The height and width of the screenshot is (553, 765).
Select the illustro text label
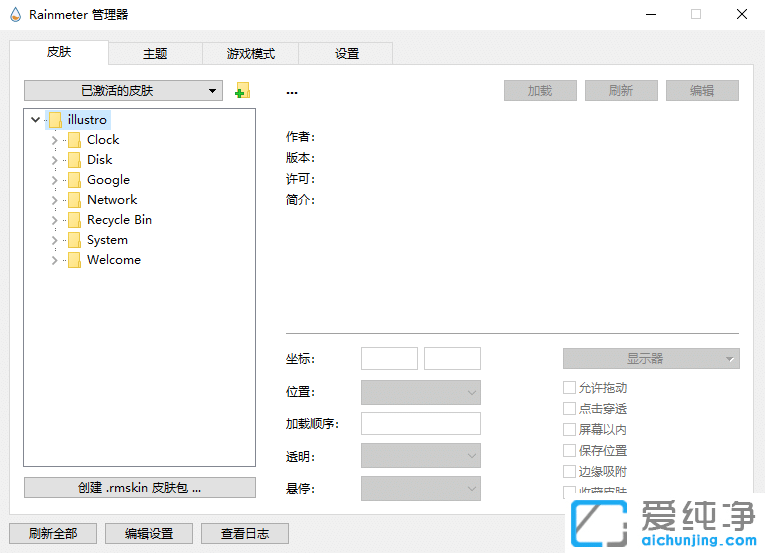pyautogui.click(x=87, y=120)
